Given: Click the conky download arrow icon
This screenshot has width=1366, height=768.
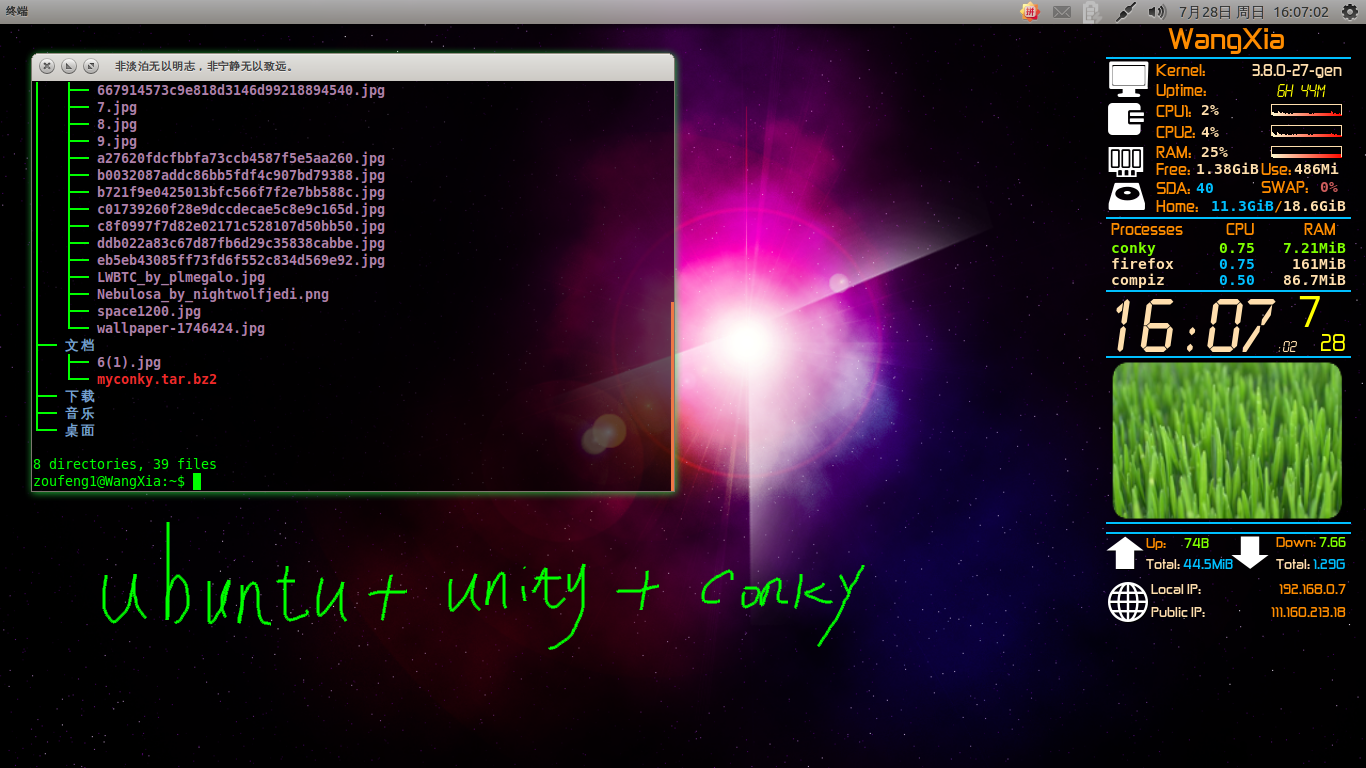Looking at the screenshot, I should pyautogui.click(x=1250, y=552).
